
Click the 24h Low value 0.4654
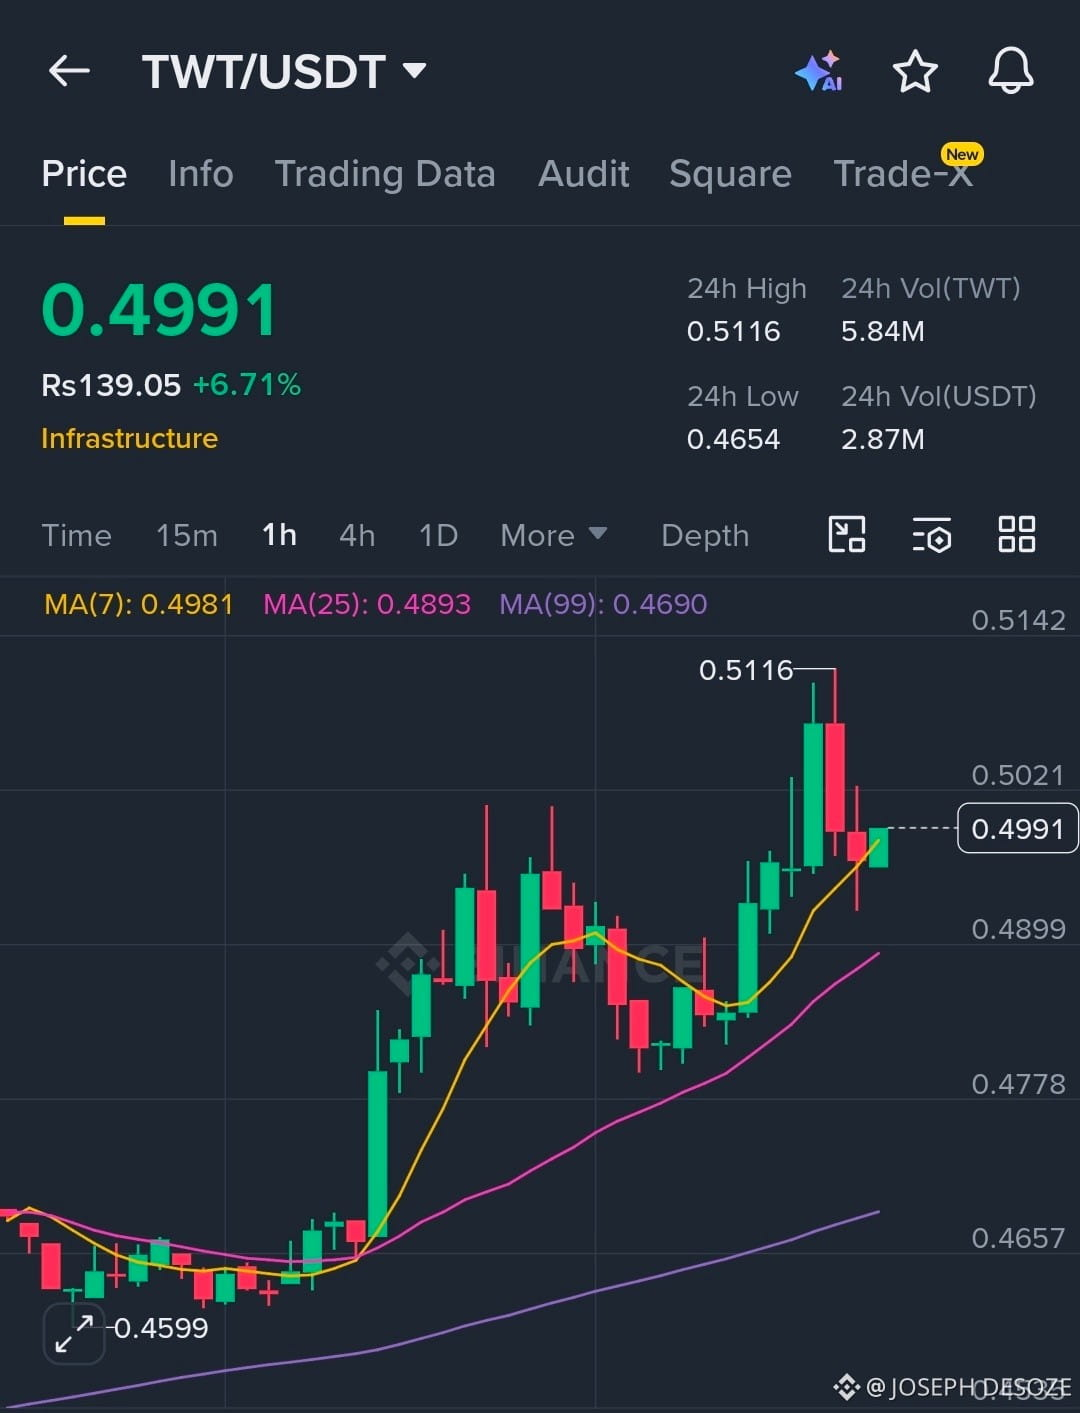pos(733,439)
